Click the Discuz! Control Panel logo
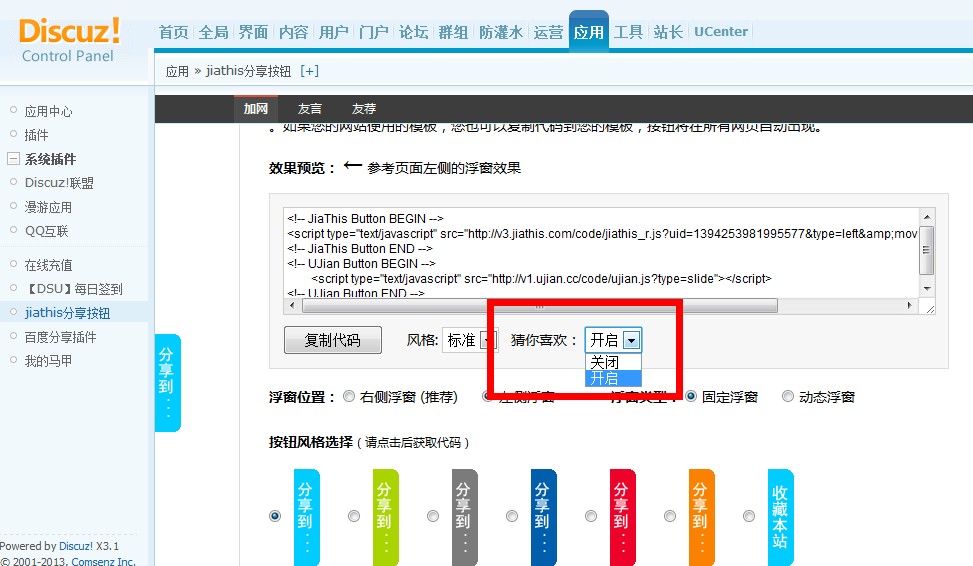Screen dimensions: 973x566 click(x=69, y=40)
